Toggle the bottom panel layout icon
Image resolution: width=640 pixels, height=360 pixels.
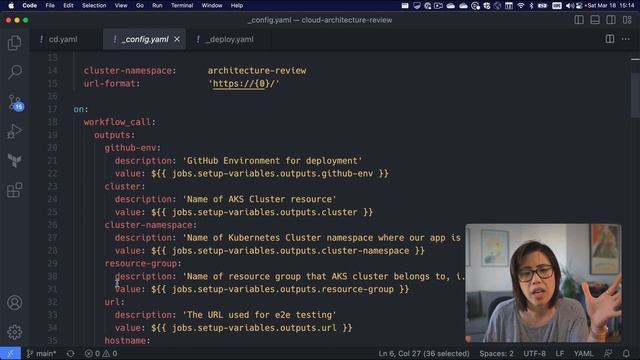[x=595, y=20]
